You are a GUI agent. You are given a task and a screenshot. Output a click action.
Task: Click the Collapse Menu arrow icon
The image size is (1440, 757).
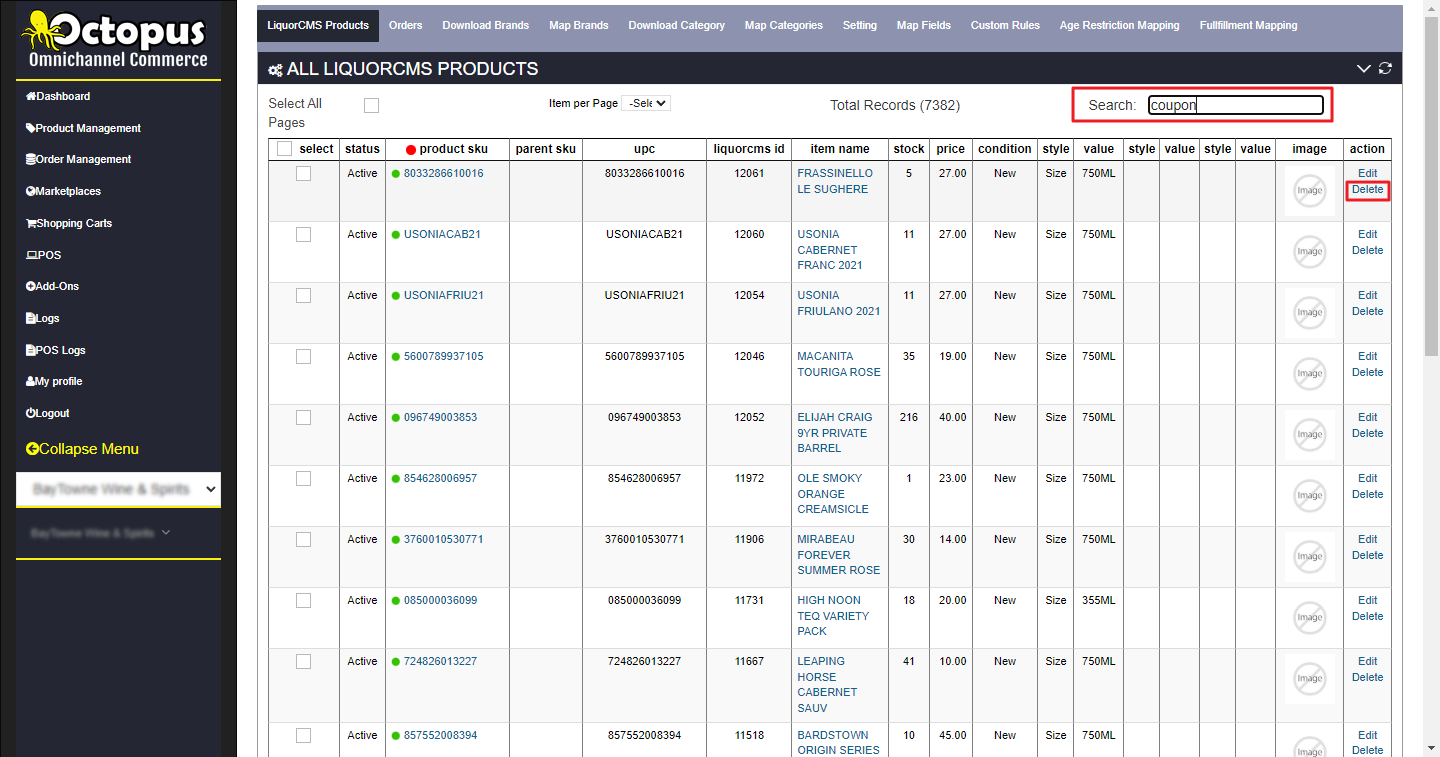[32, 449]
